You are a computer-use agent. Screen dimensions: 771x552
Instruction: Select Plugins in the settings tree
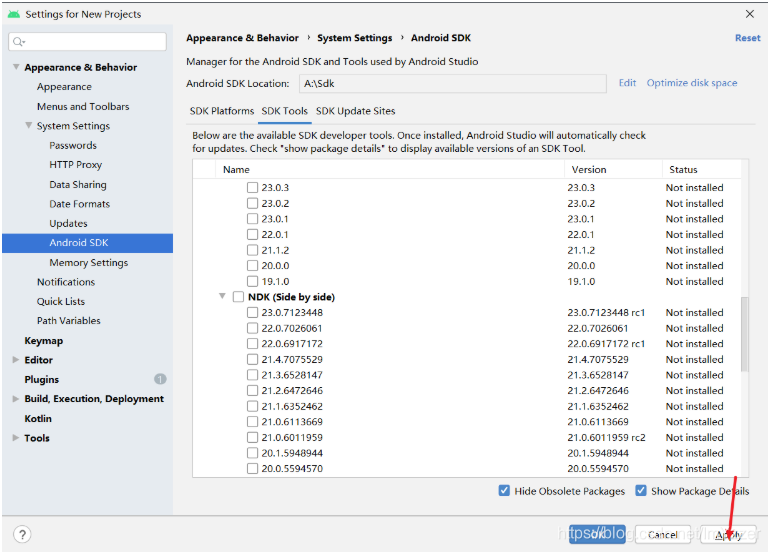point(41,379)
